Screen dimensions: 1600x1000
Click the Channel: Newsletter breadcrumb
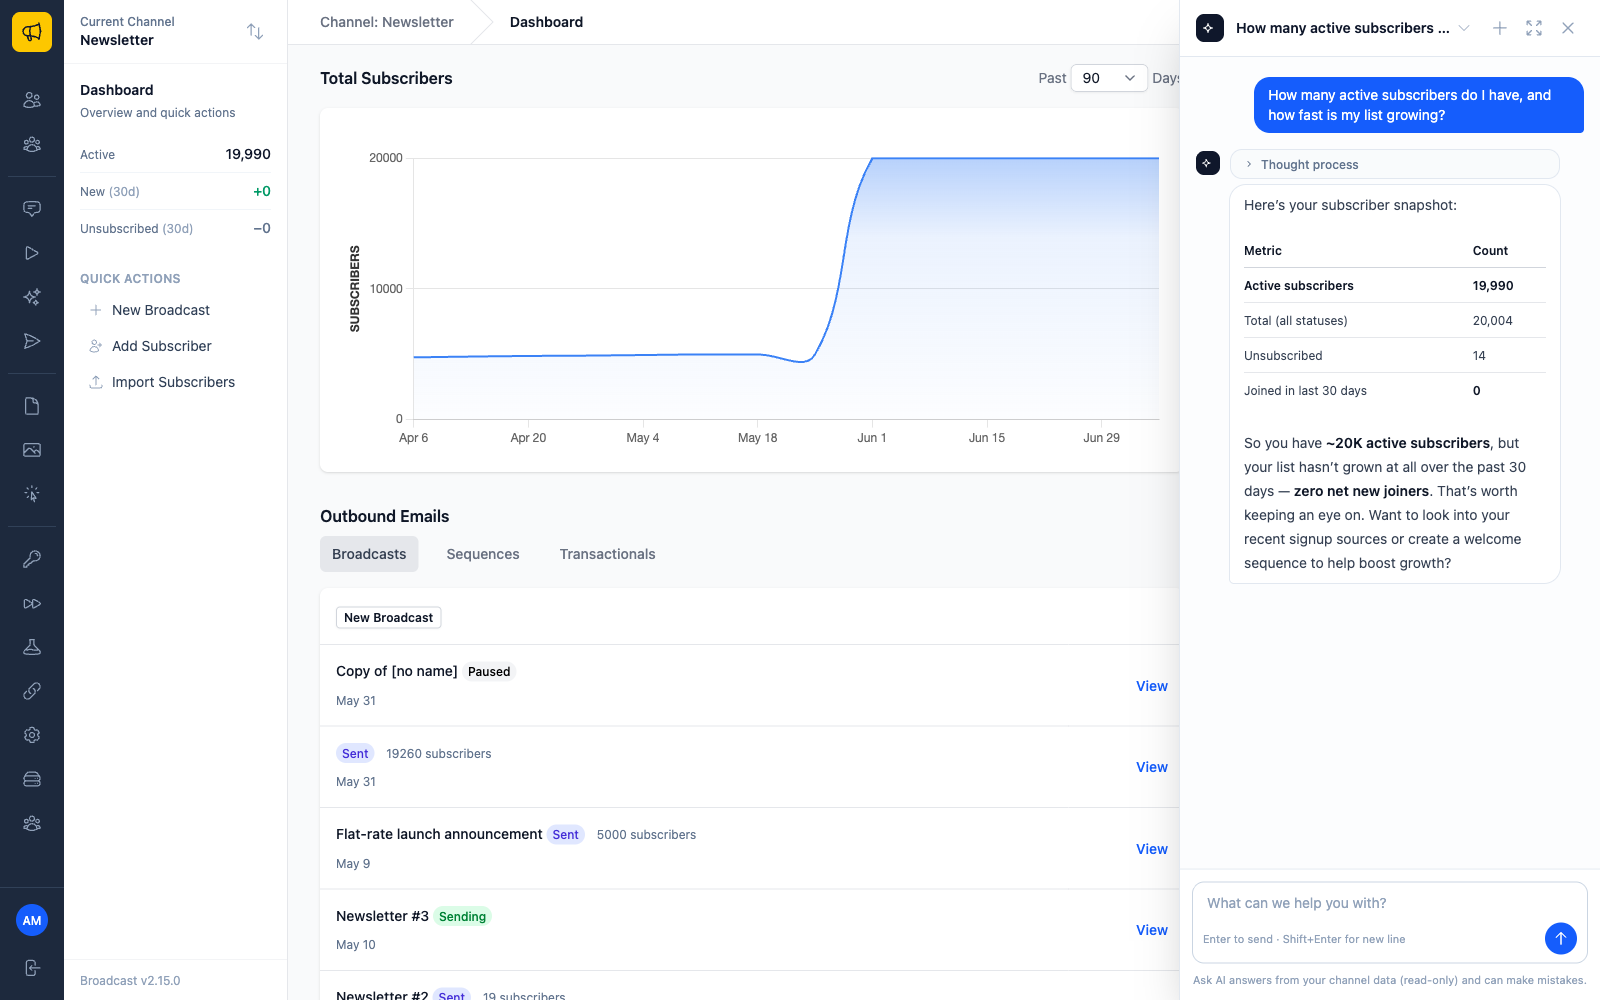pyautogui.click(x=387, y=22)
